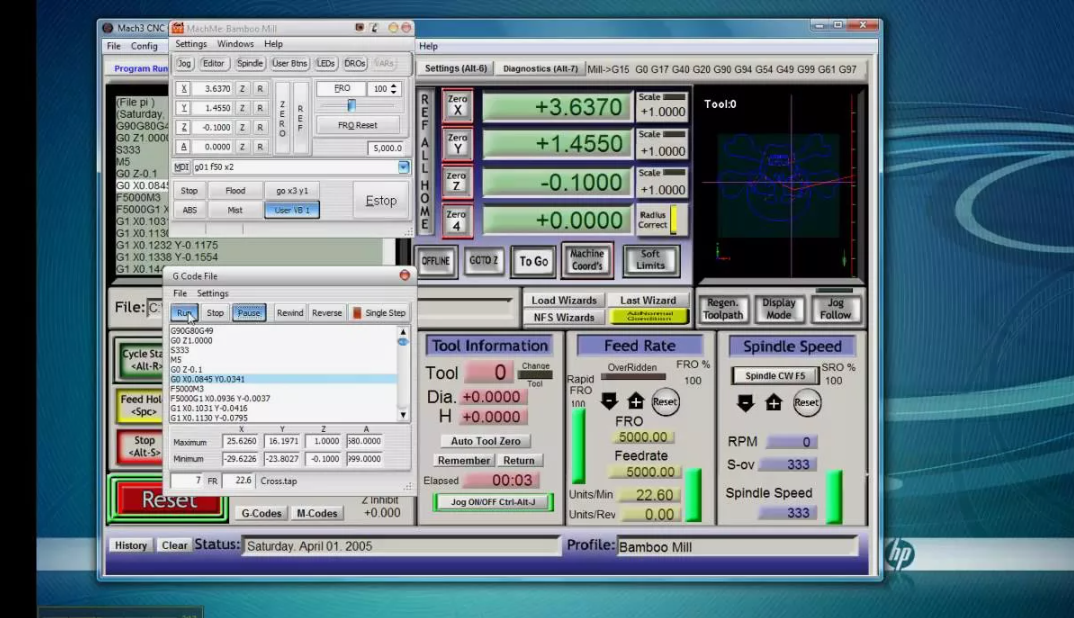The height and width of the screenshot is (618, 1074).
Task: Toggle Machine Coord's display
Action: [x=587, y=260]
